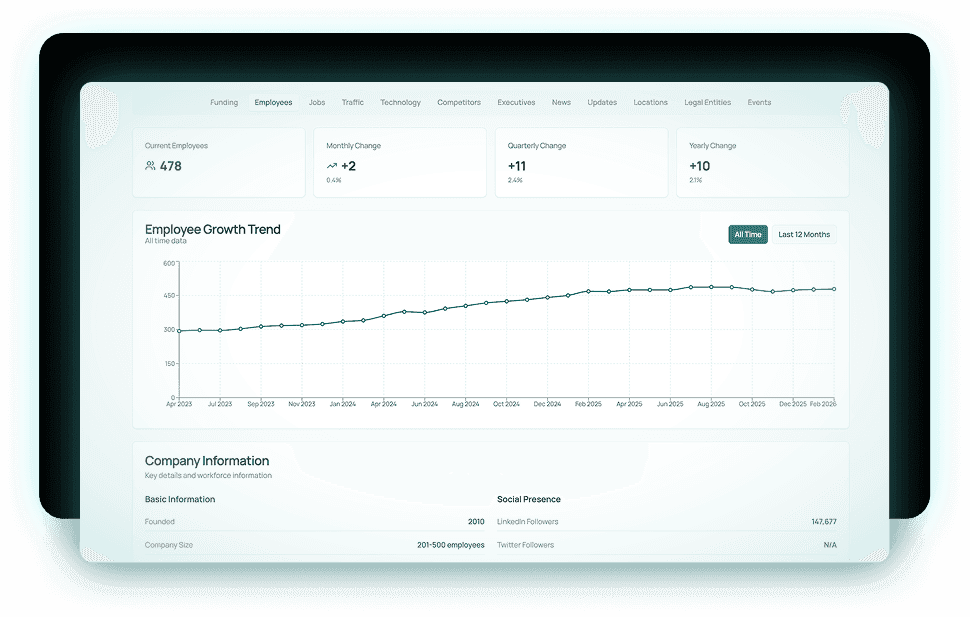This screenshot has width=970, height=617.
Task: Switch to the Funding tab
Action: [x=224, y=102]
